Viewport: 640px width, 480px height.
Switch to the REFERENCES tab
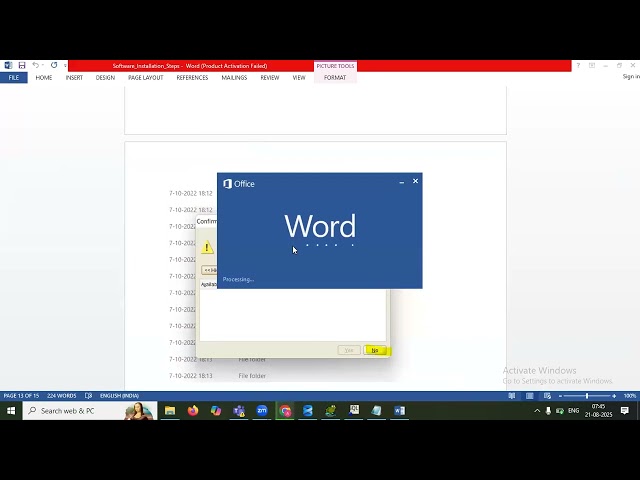(192, 78)
